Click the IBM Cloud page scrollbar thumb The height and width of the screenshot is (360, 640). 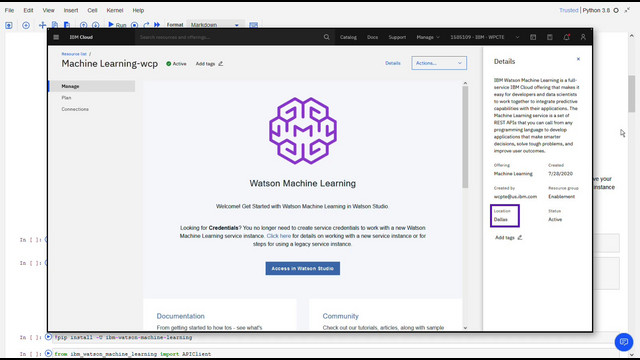point(465,137)
